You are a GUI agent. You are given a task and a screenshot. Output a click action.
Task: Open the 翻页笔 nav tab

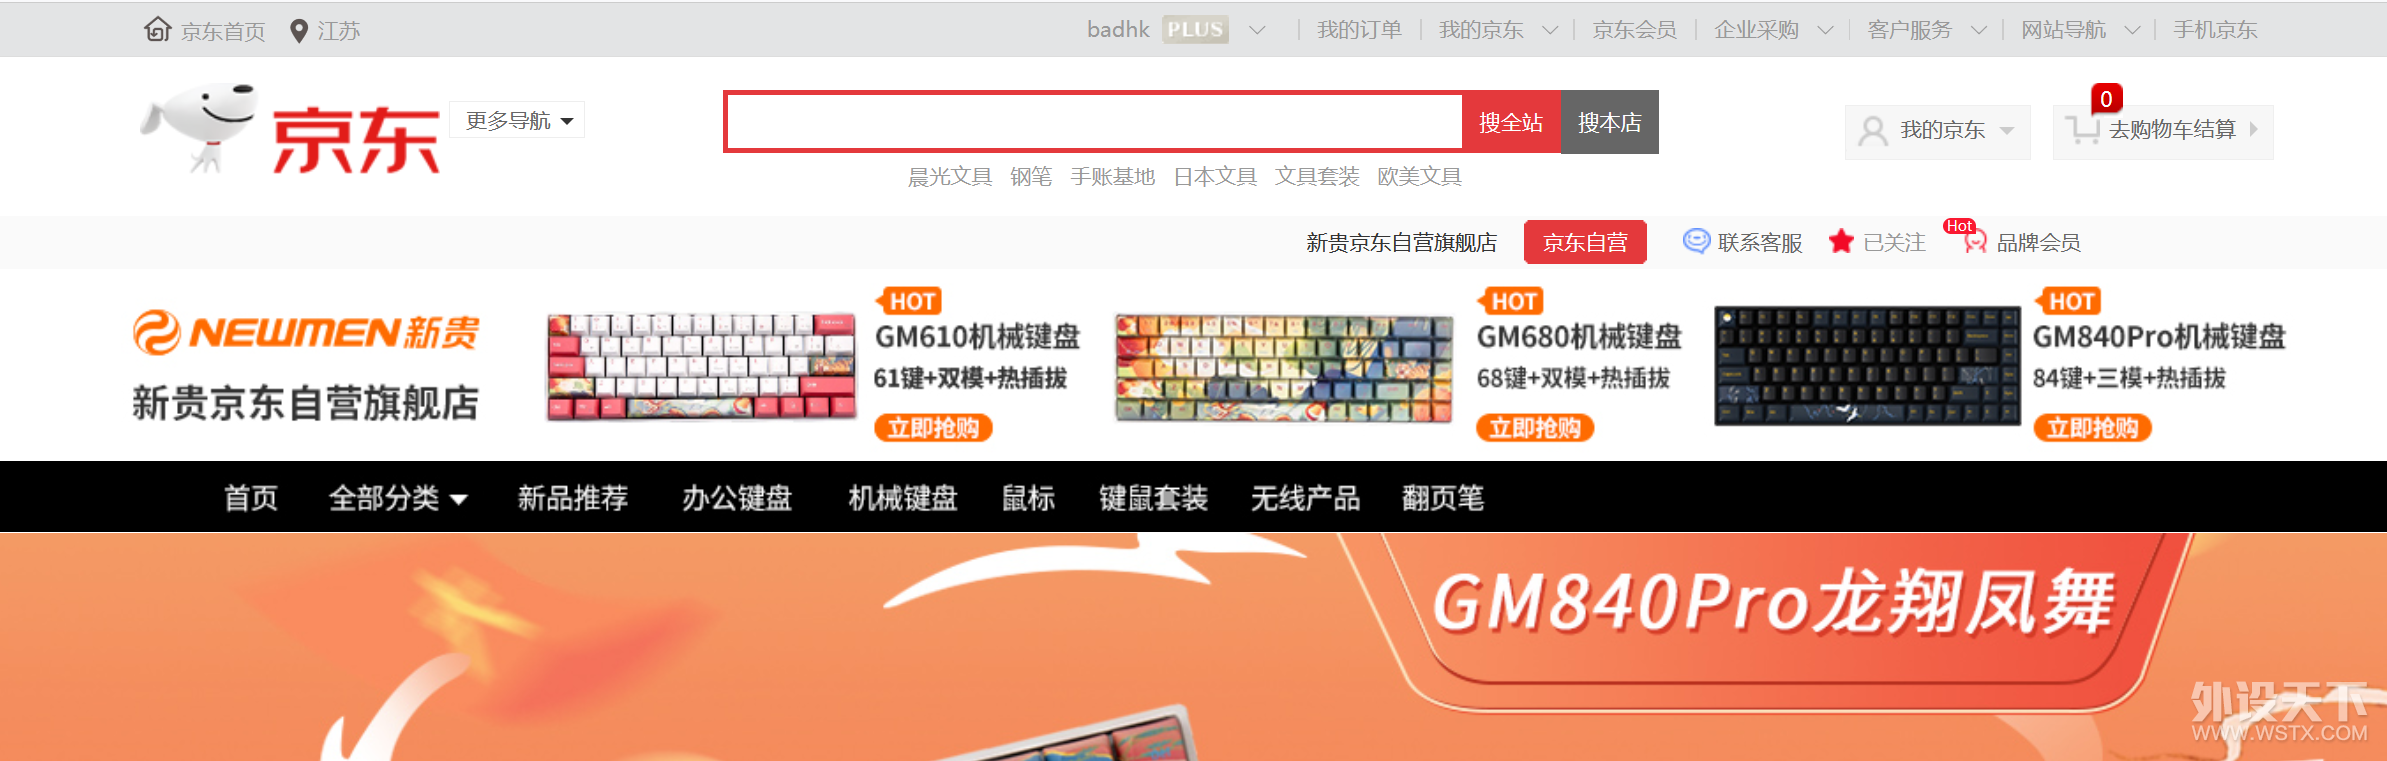1443,497
